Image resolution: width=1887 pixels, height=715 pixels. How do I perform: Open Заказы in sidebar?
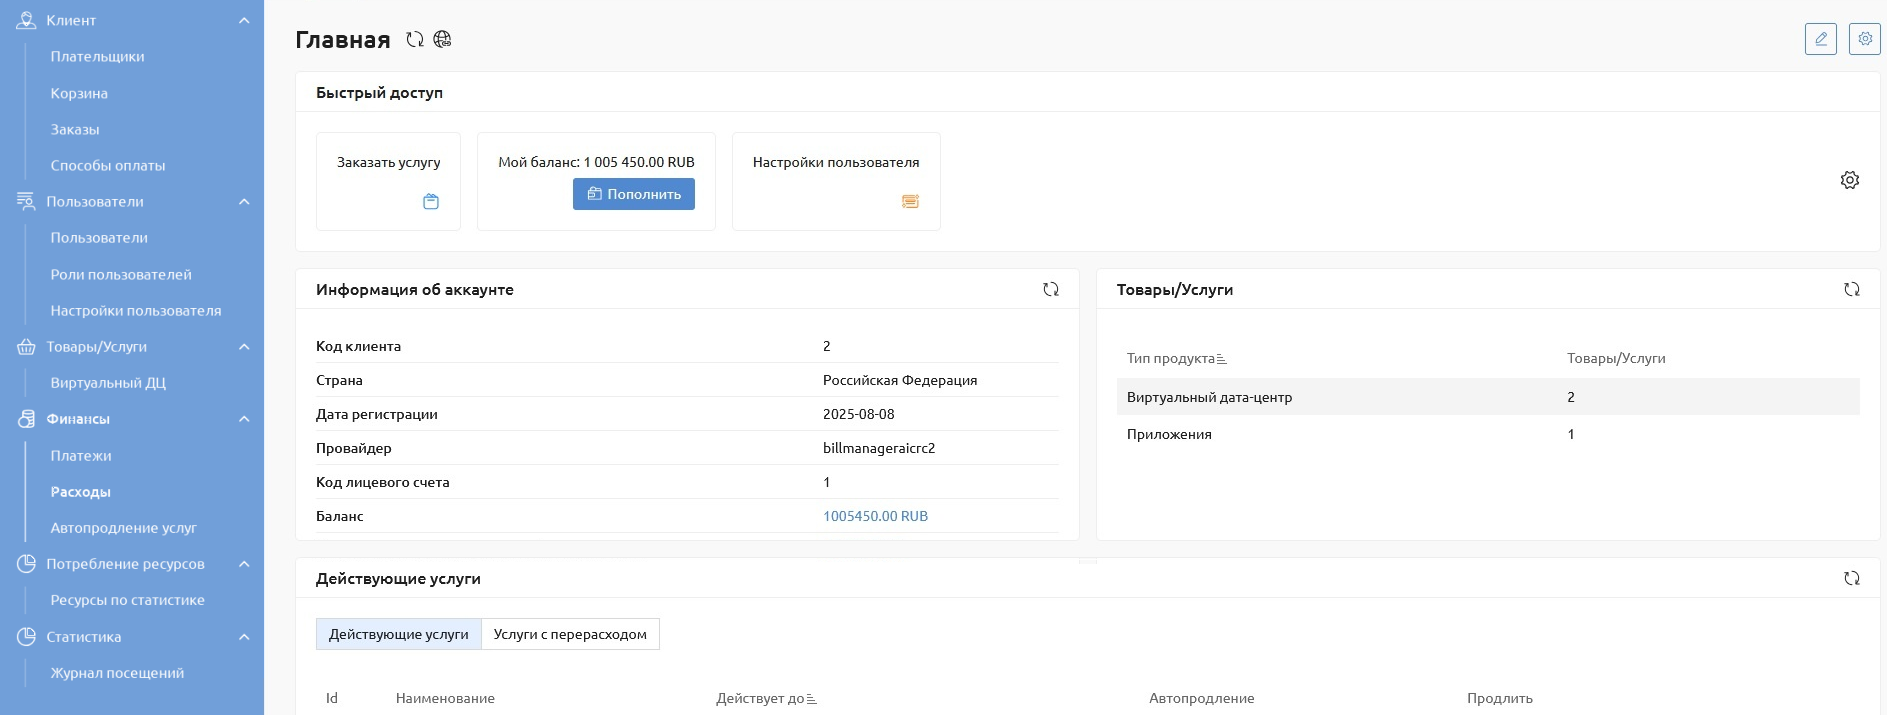click(75, 129)
